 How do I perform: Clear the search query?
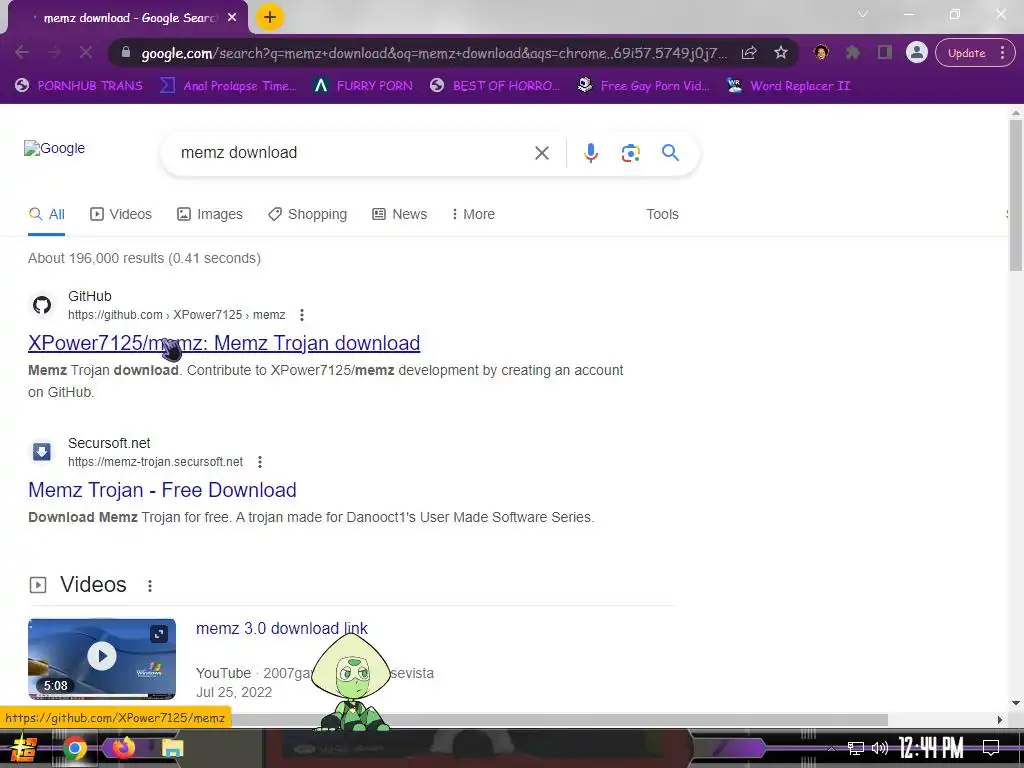tap(541, 153)
